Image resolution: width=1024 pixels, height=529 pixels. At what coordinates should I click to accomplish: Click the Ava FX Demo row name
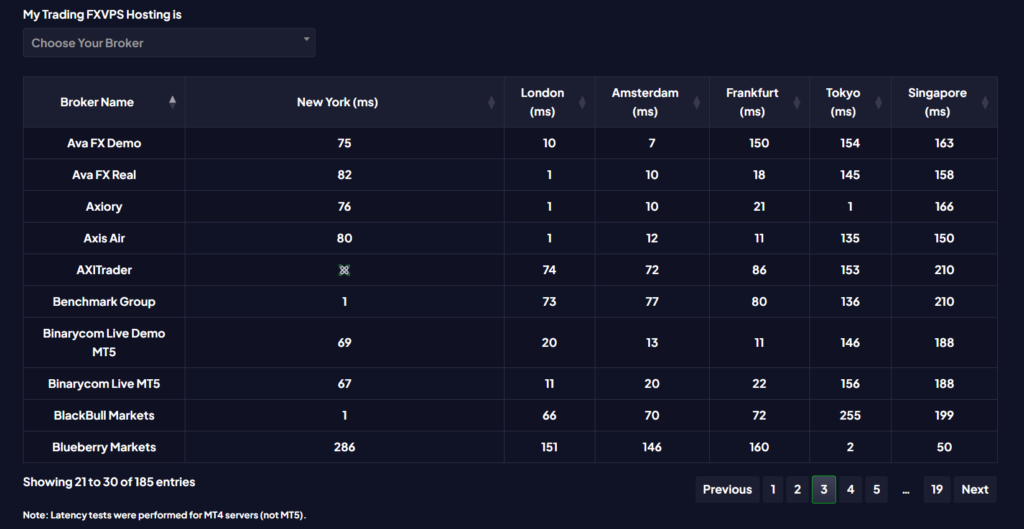coord(104,143)
